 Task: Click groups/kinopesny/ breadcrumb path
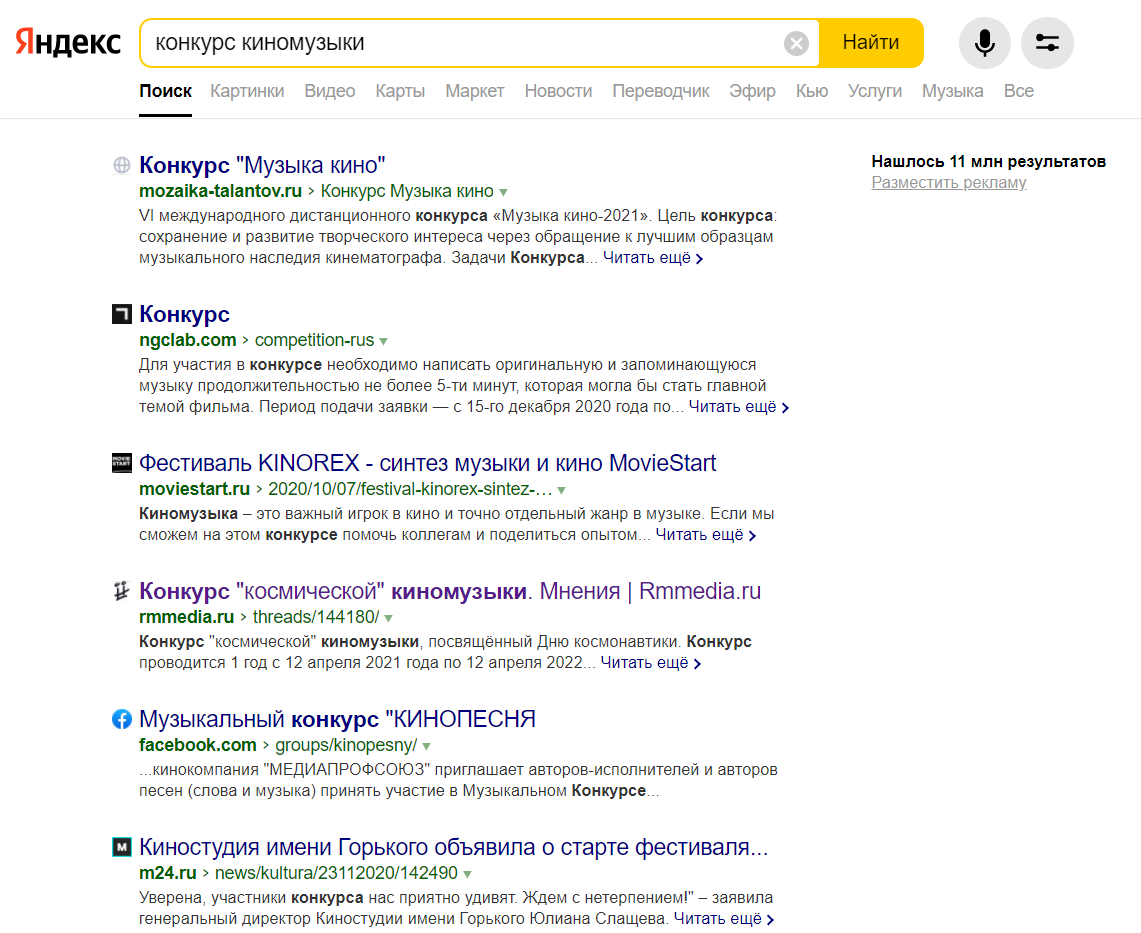pos(346,745)
